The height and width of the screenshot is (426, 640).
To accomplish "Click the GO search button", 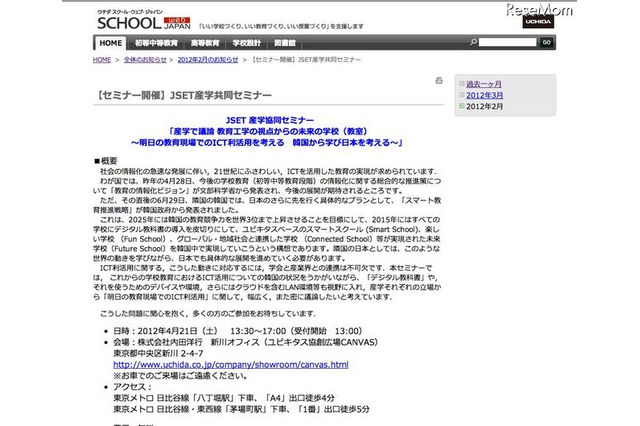I will 547,42.
